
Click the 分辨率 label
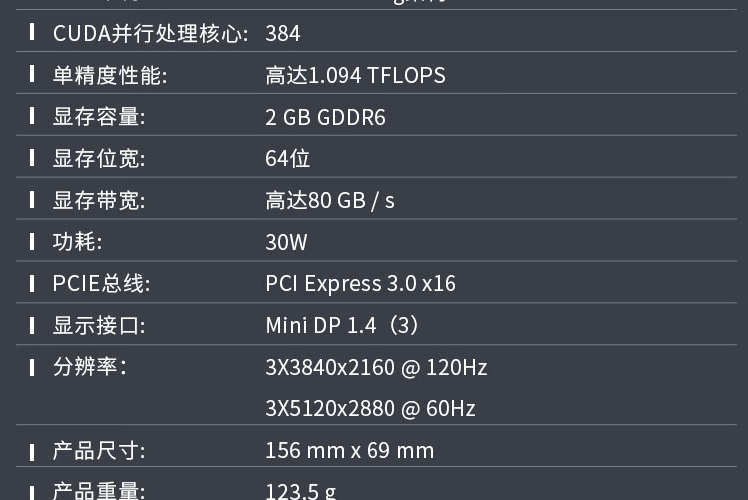click(90, 367)
